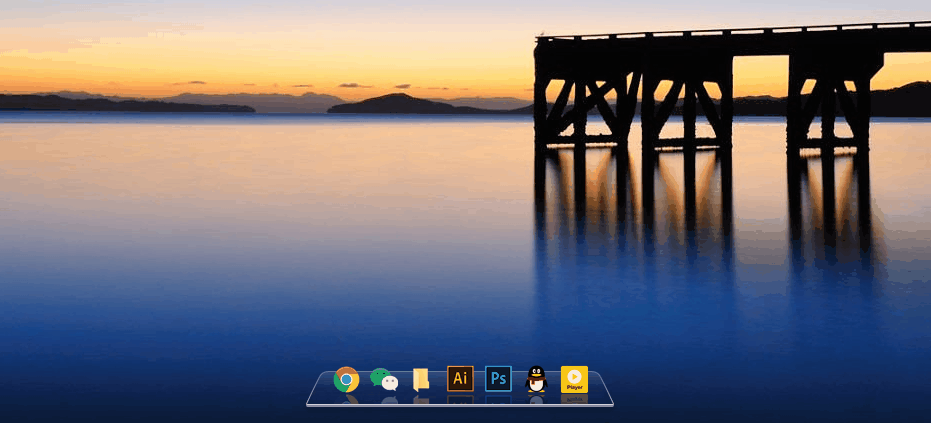The image size is (931, 423).
Task: Open Google Chrome from the dock
Action: 346,379
